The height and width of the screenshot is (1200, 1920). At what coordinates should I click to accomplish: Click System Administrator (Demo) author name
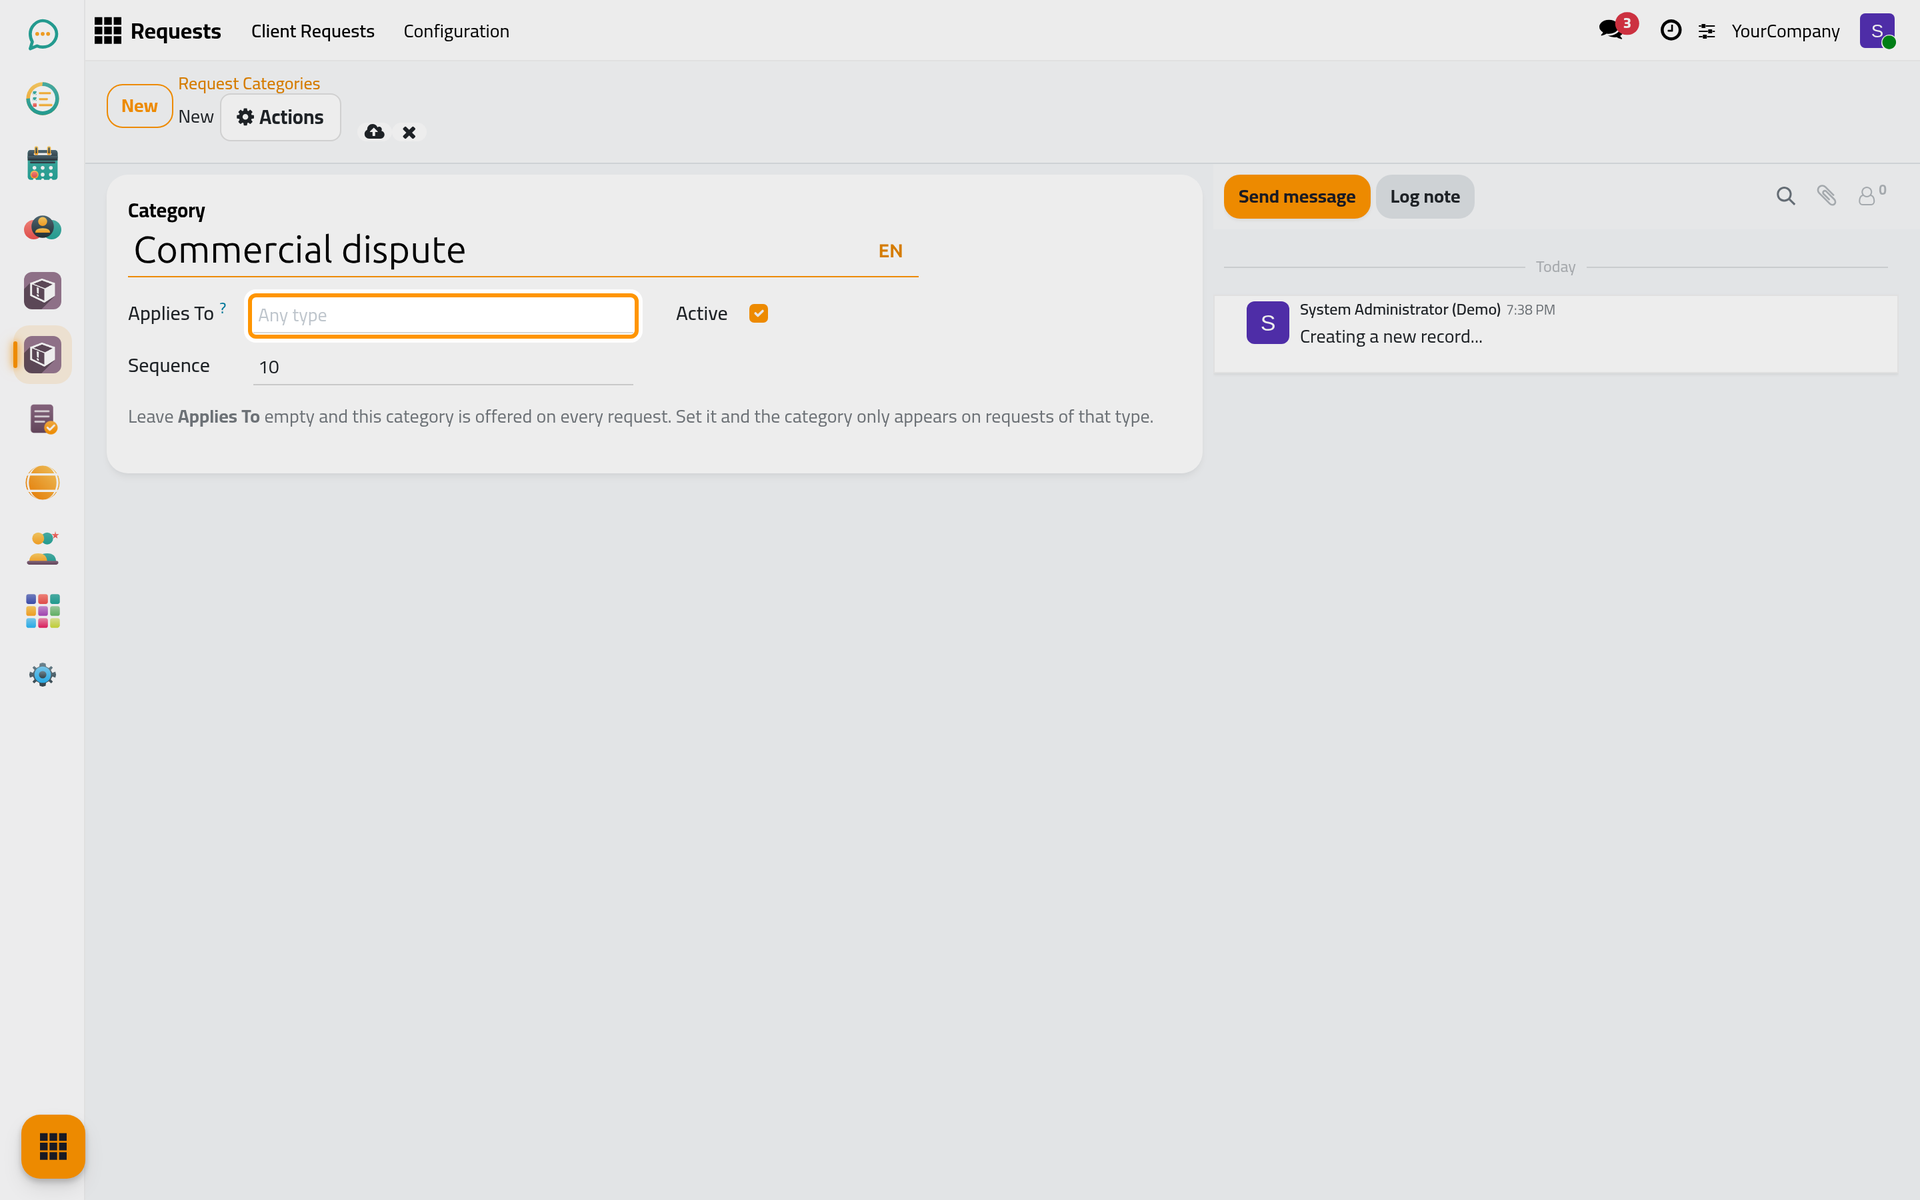coord(1400,310)
